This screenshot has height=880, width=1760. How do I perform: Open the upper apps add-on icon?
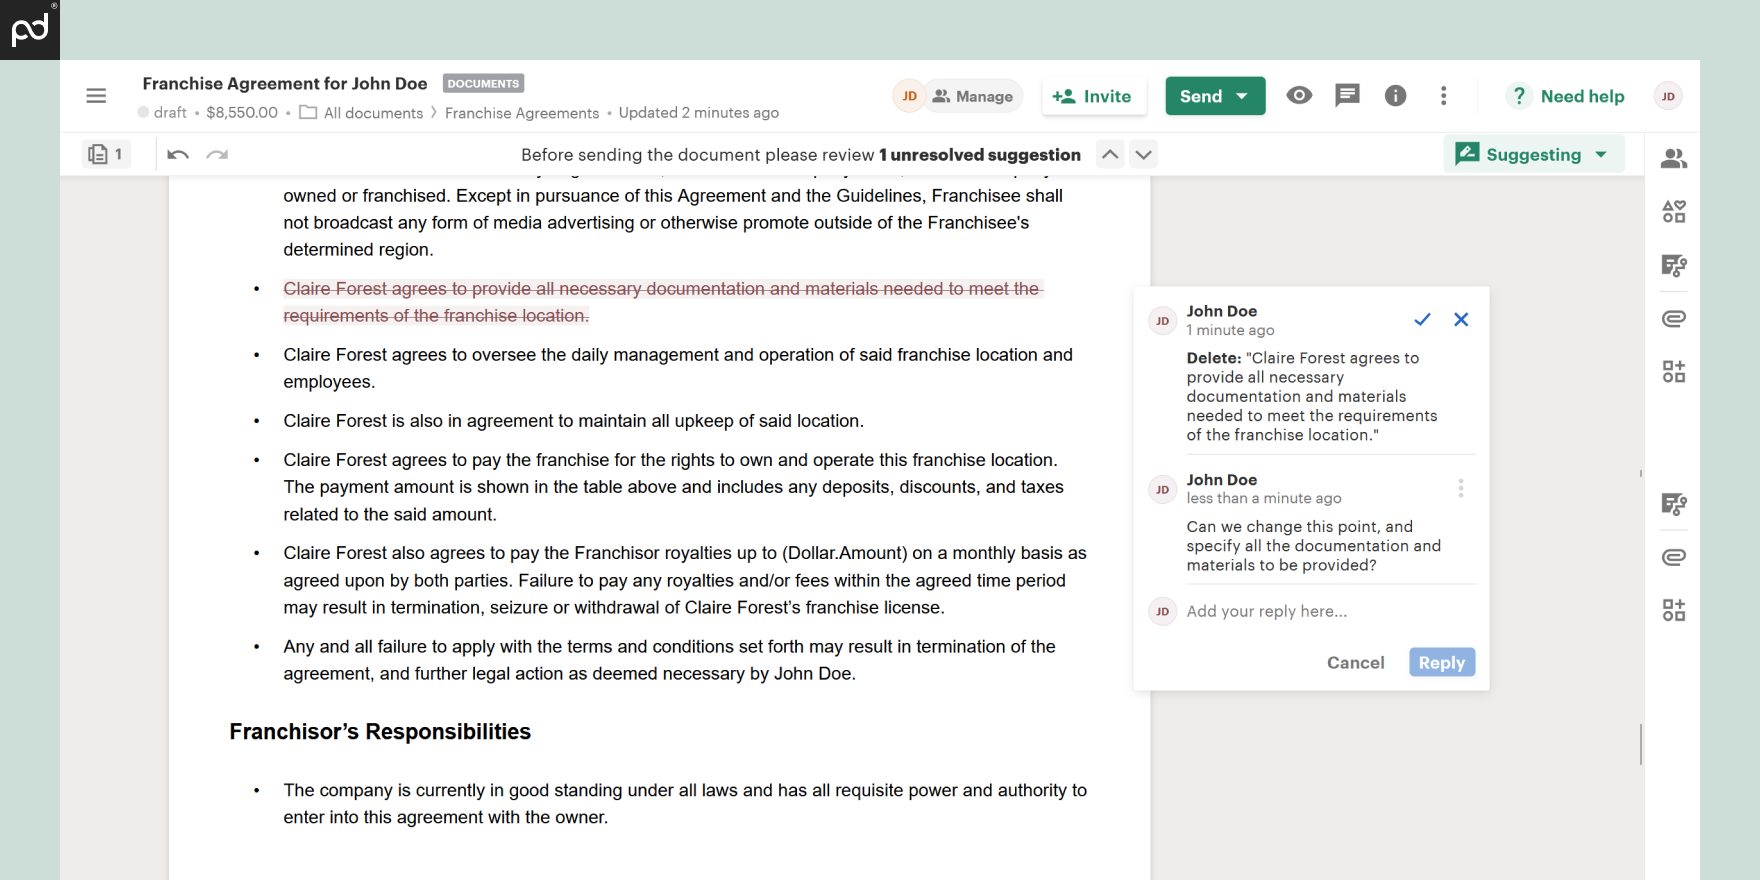[1673, 371]
